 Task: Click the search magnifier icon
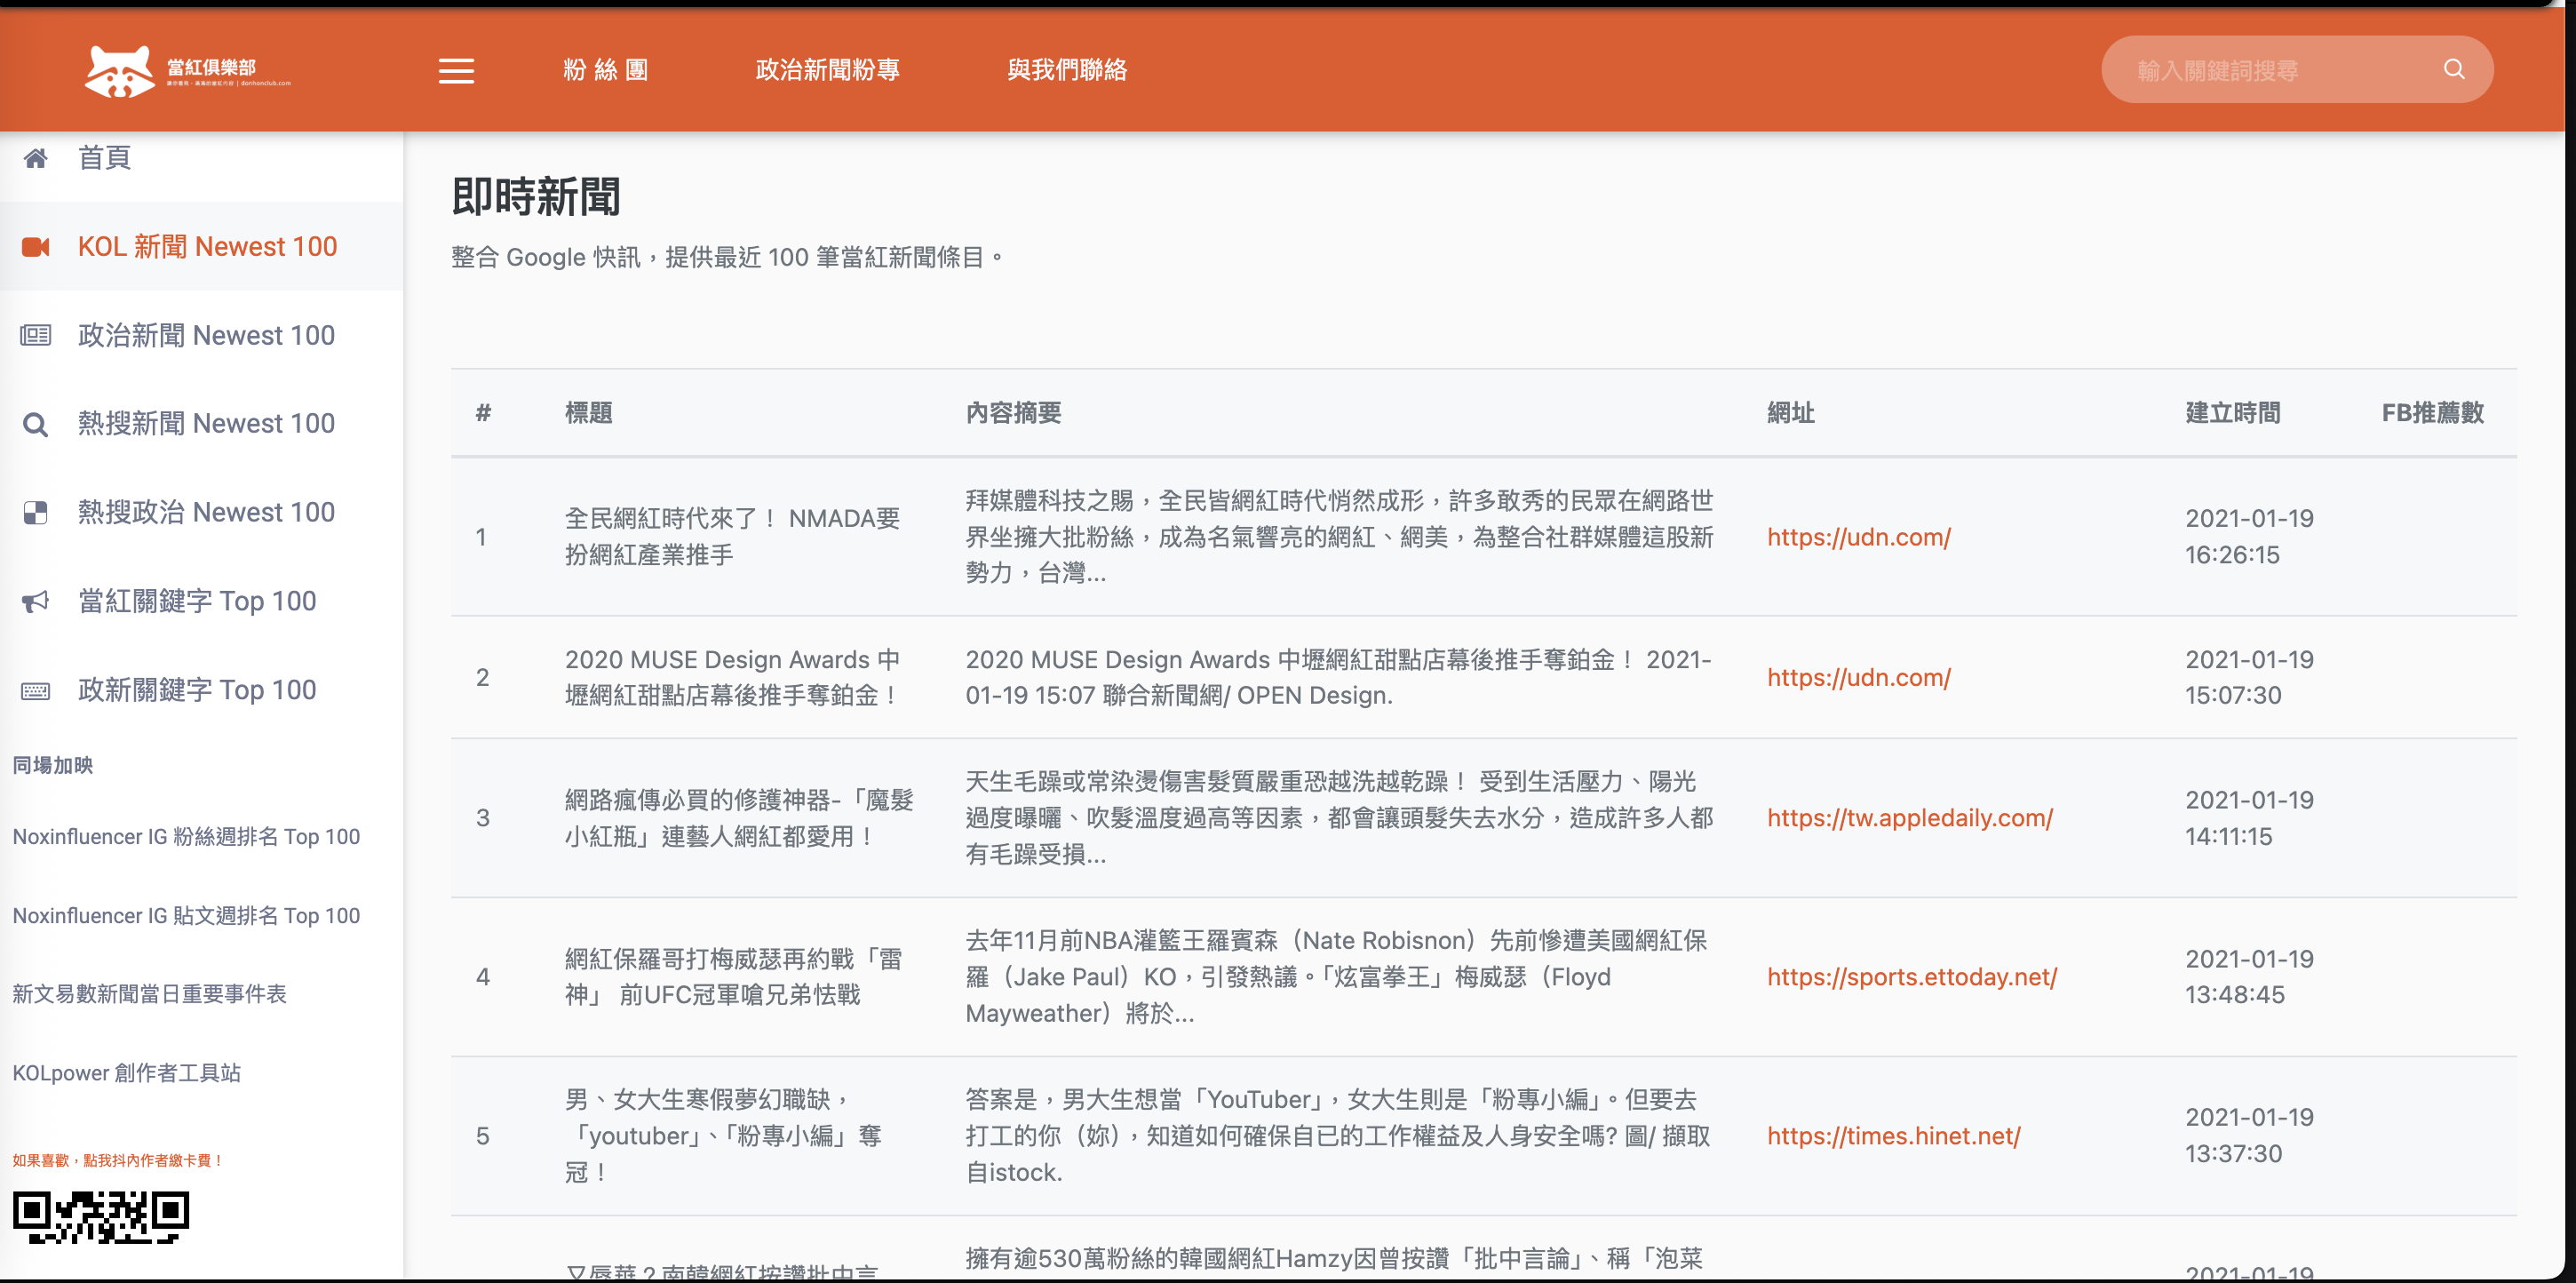[2453, 69]
